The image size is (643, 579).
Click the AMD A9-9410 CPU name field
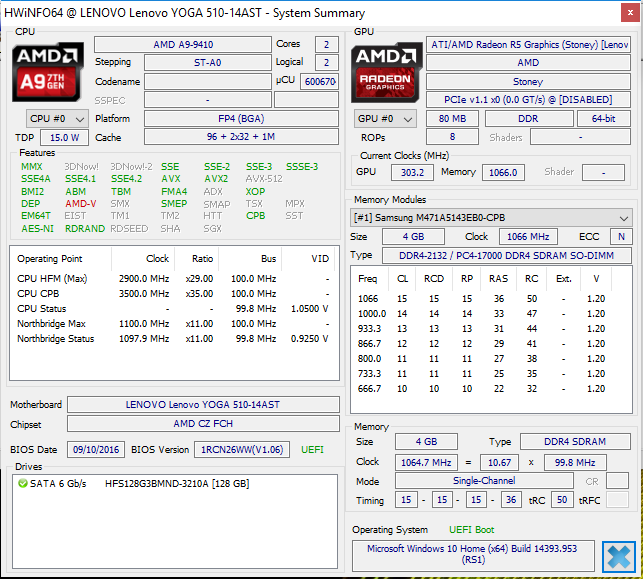(183, 44)
